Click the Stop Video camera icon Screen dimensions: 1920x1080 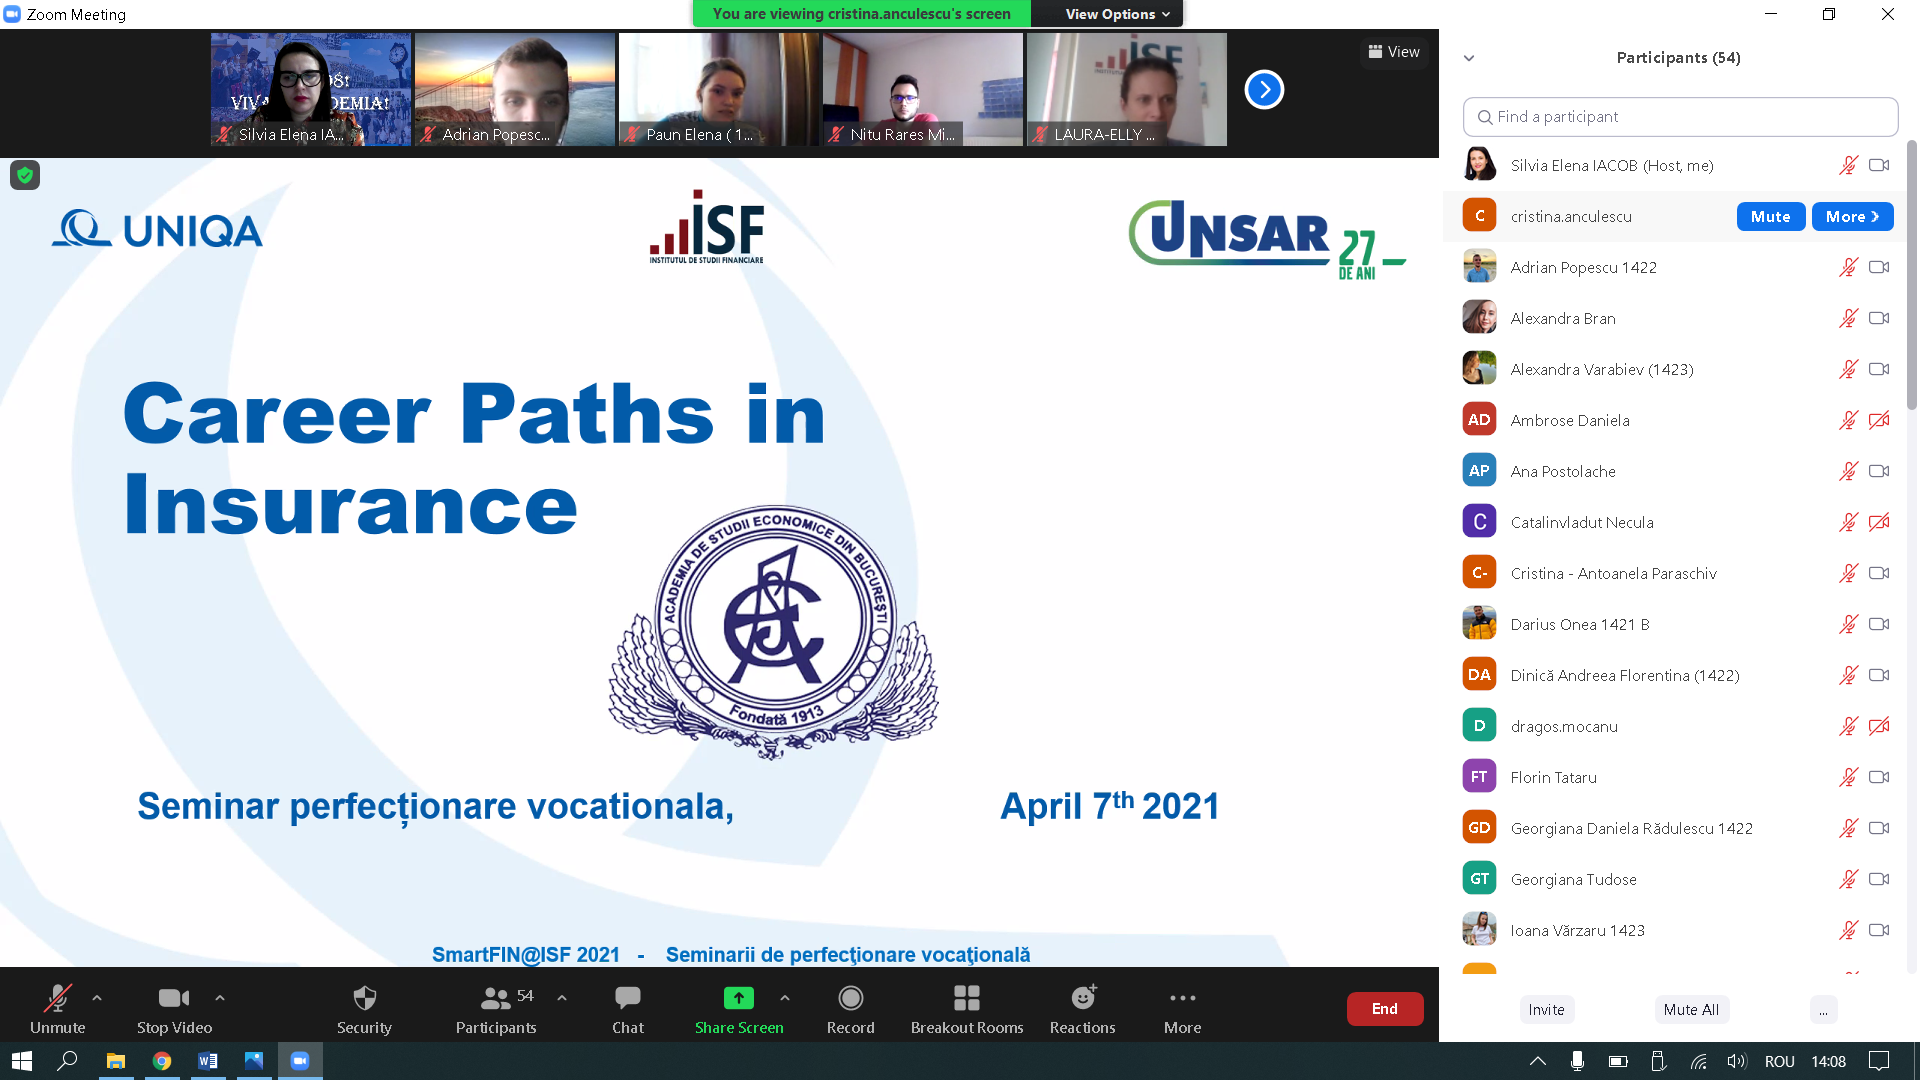[x=174, y=997]
